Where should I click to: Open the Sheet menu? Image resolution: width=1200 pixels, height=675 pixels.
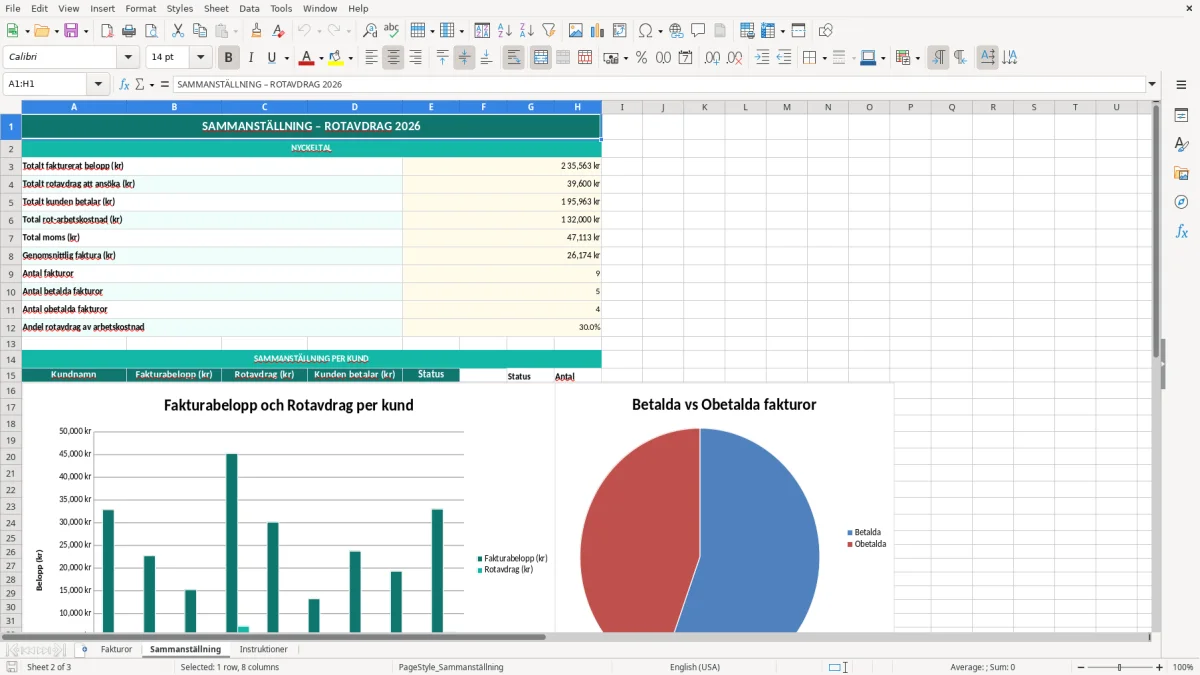pos(216,8)
